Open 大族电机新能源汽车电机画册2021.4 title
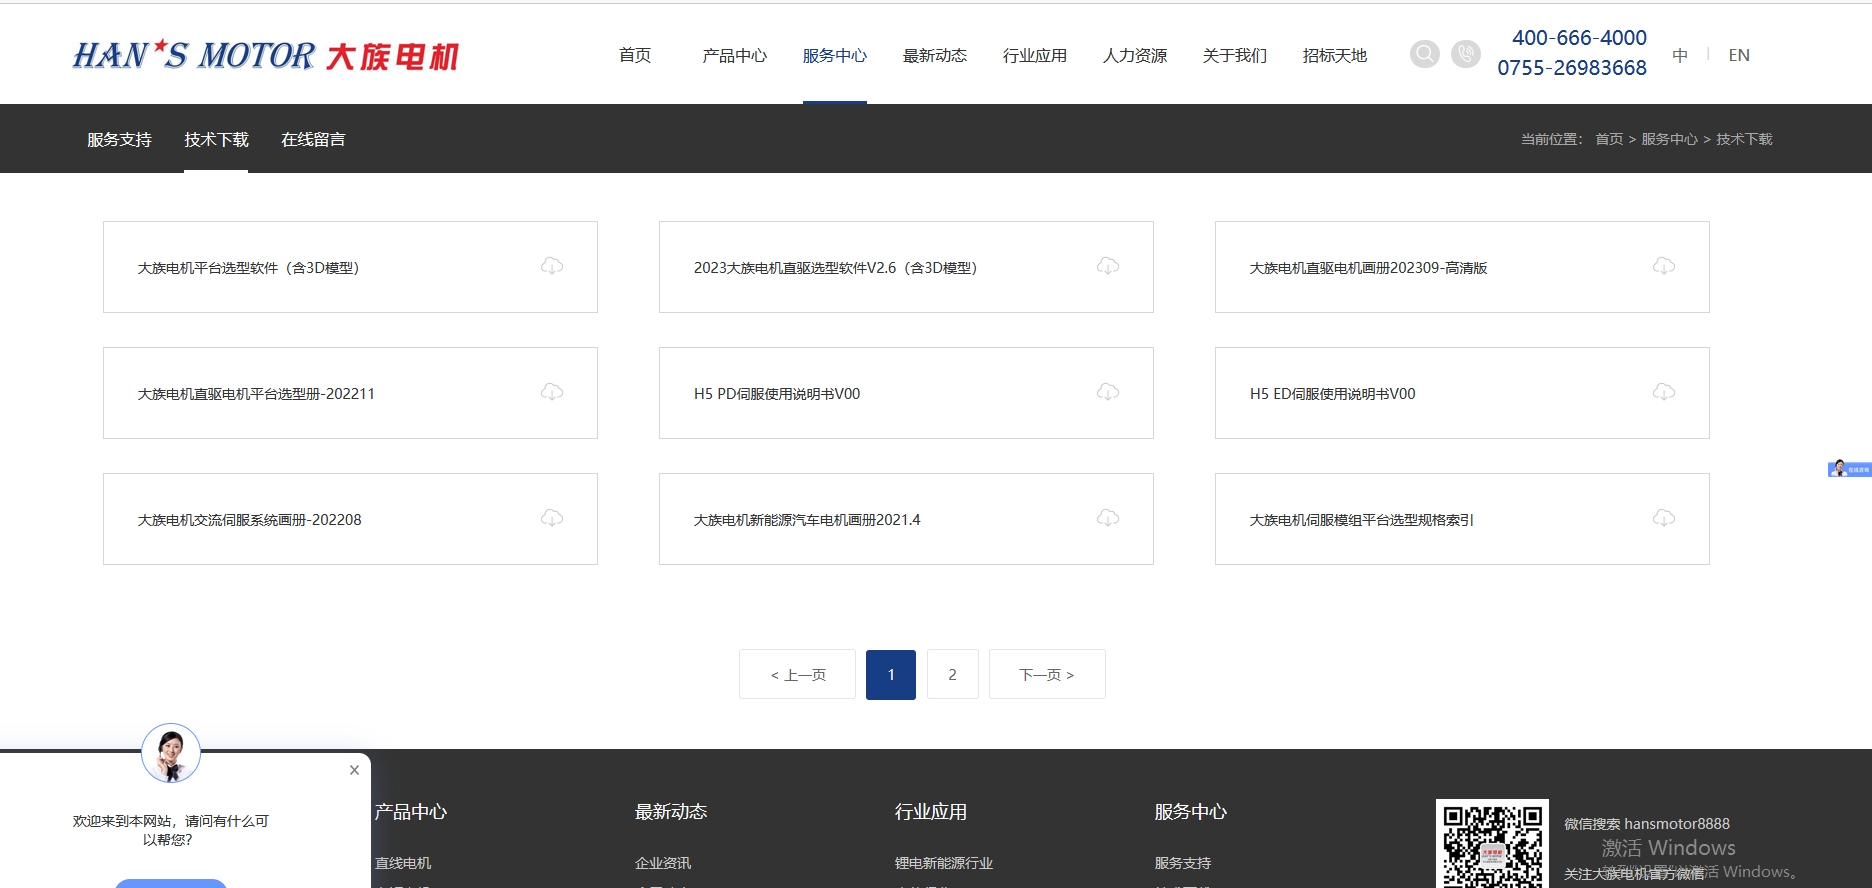The width and height of the screenshot is (1872, 888). [x=807, y=520]
